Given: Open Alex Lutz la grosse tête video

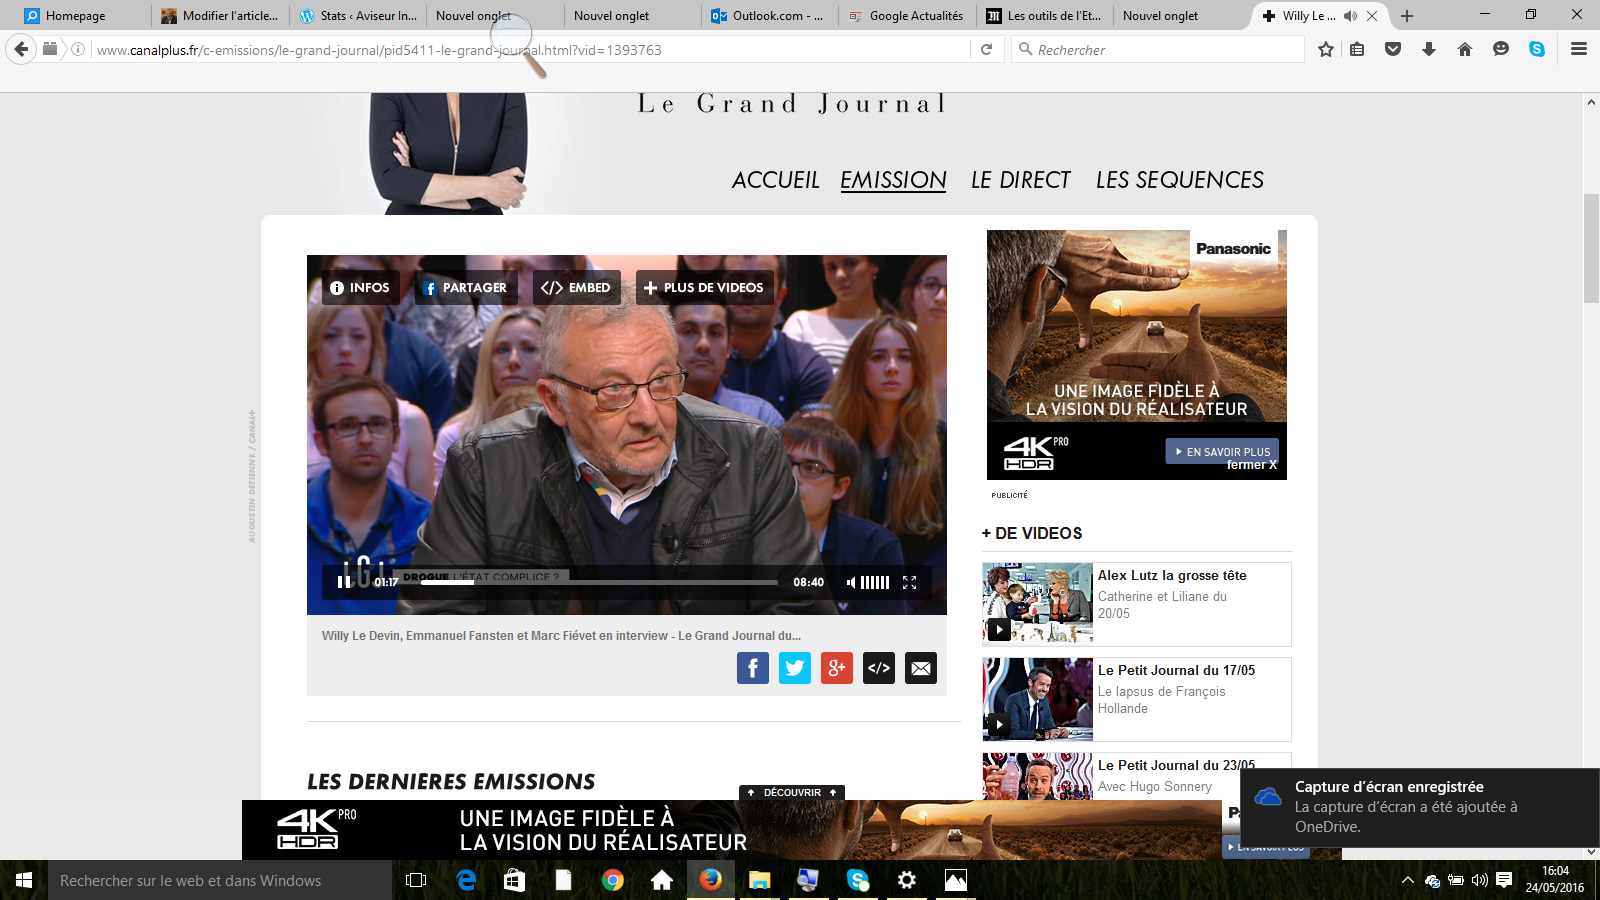Looking at the screenshot, I should (x=1171, y=575).
